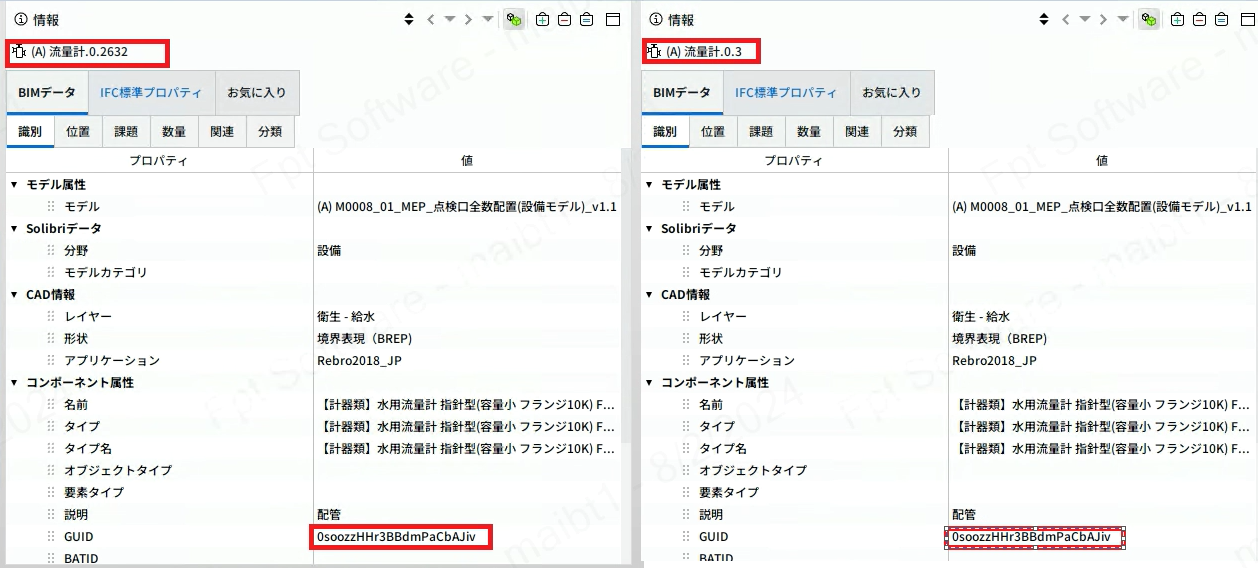Select 識別 sub-tab in left panel
This screenshot has height=568, width=1258.
pos(30,131)
